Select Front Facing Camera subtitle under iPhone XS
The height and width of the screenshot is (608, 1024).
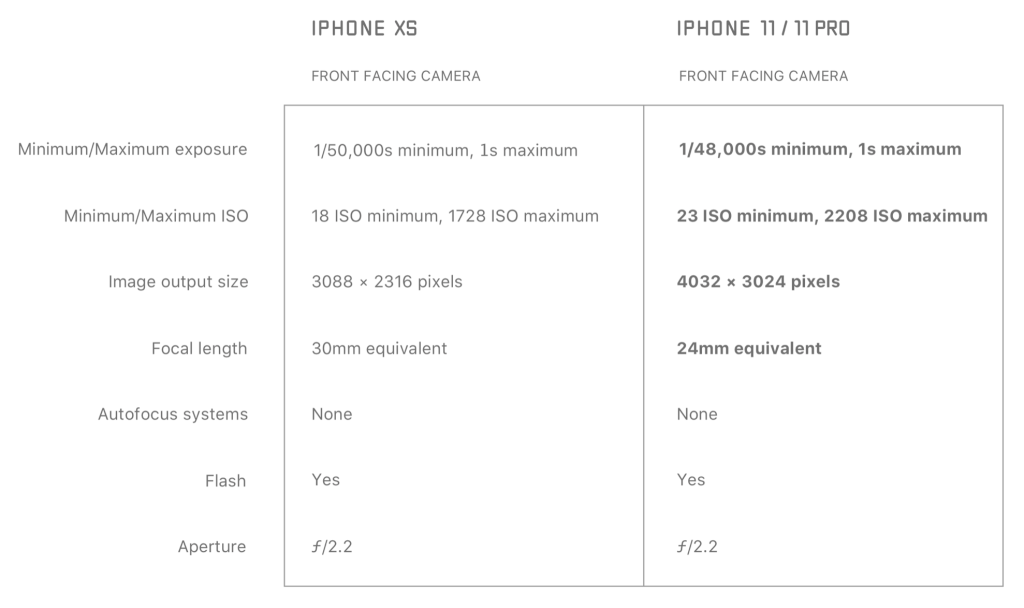pos(396,76)
